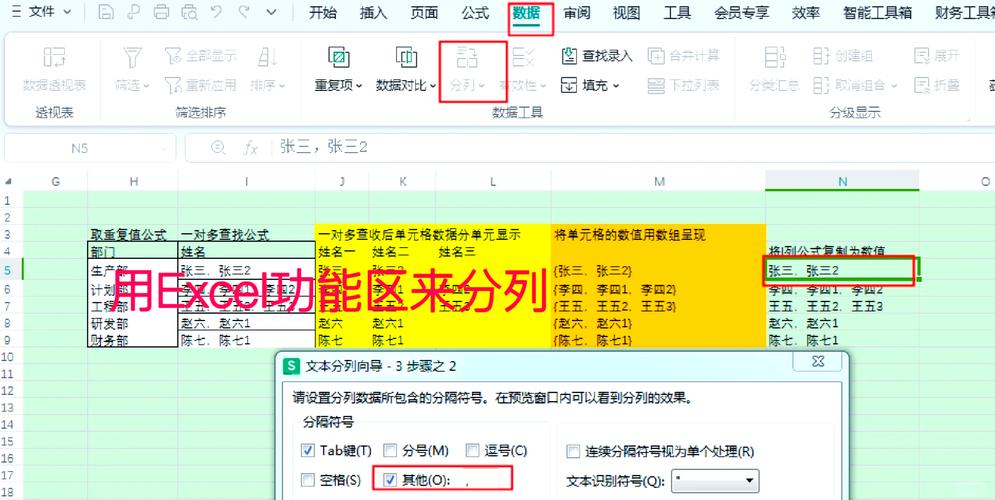Click cell 陈七、陈七1 in column I

[x=247, y=339]
